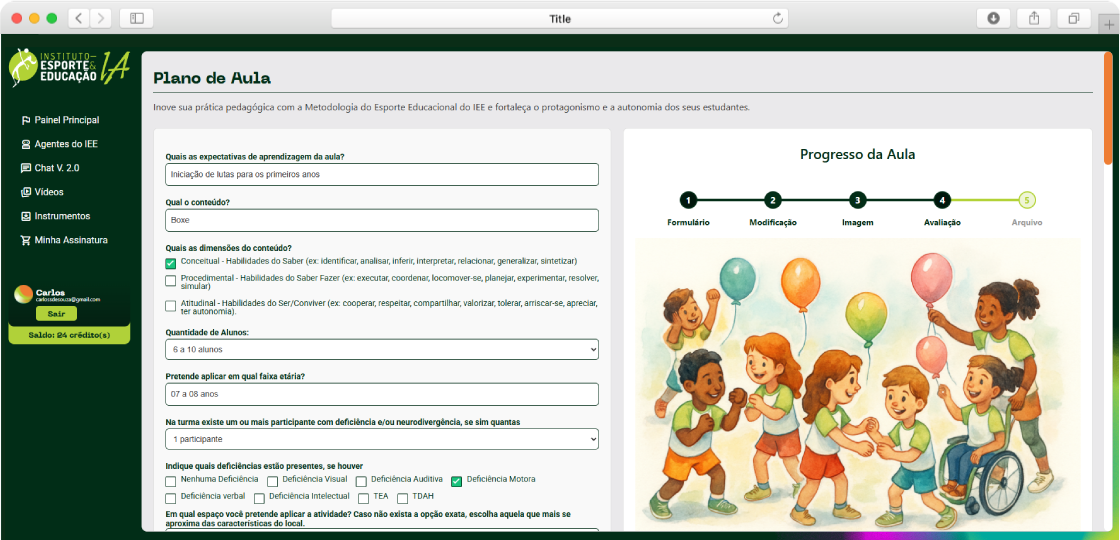The width and height of the screenshot is (1120, 540).
Task: Click the Painel Principal flag icon
Action: coord(26,120)
